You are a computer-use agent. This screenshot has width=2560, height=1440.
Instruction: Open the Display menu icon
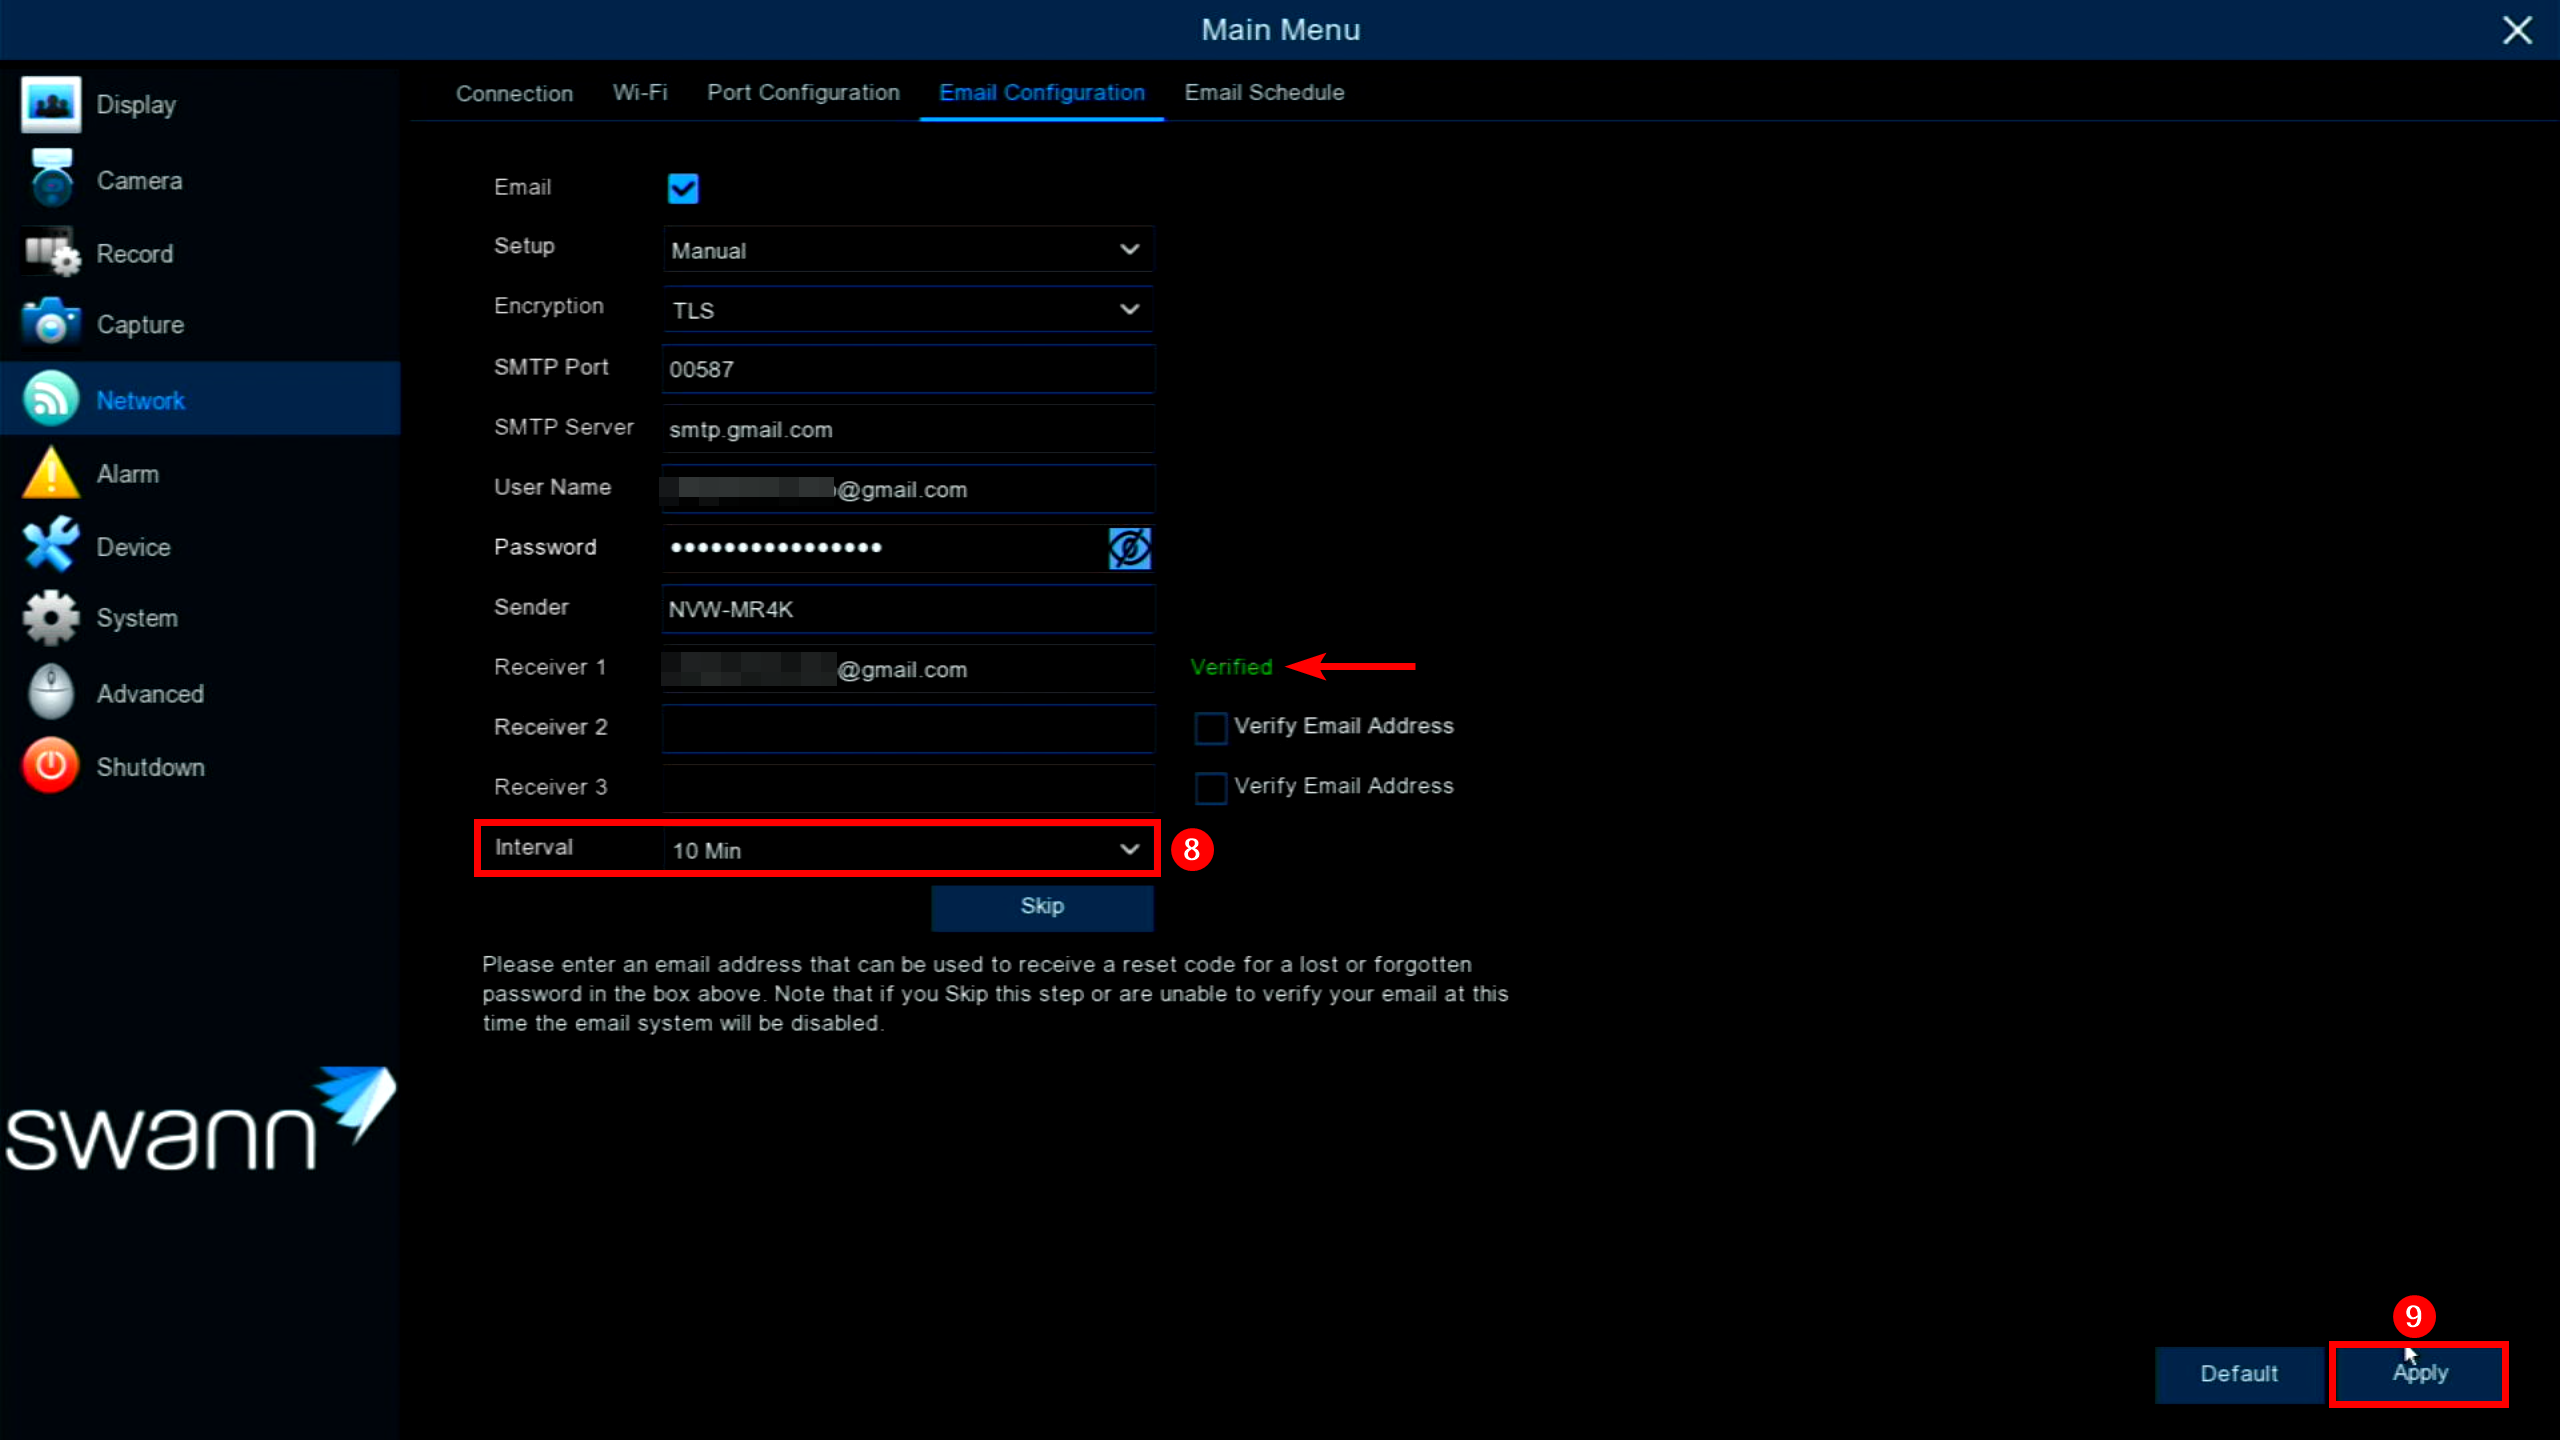[50, 104]
